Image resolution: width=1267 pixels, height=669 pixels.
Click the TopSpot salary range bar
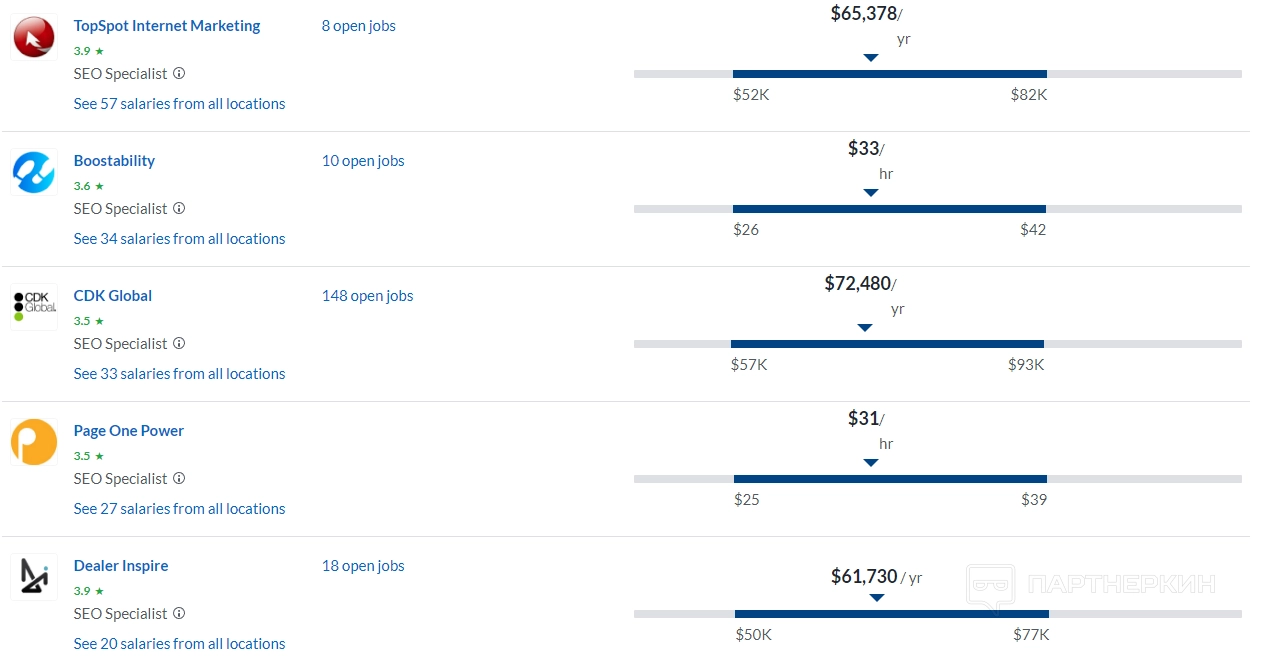click(x=889, y=74)
